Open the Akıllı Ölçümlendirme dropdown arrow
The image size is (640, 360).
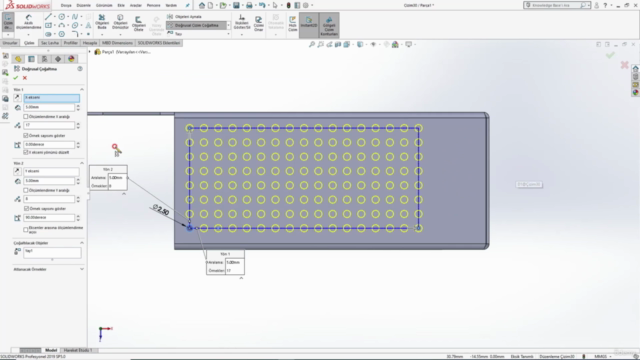(28, 35)
